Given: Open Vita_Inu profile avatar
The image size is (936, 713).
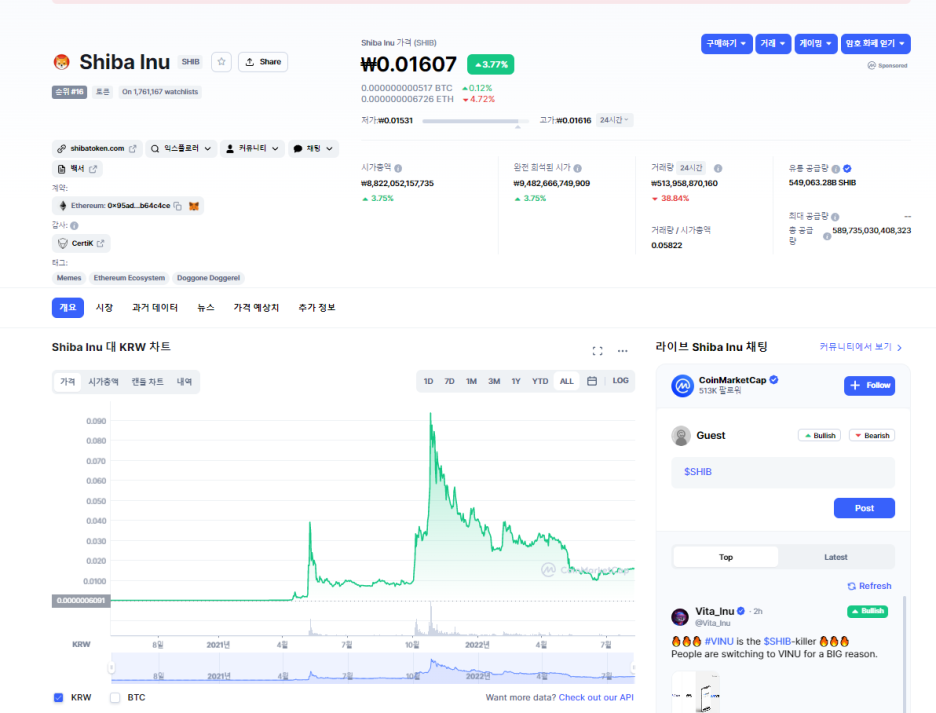Looking at the screenshot, I should pyautogui.click(x=680, y=616).
